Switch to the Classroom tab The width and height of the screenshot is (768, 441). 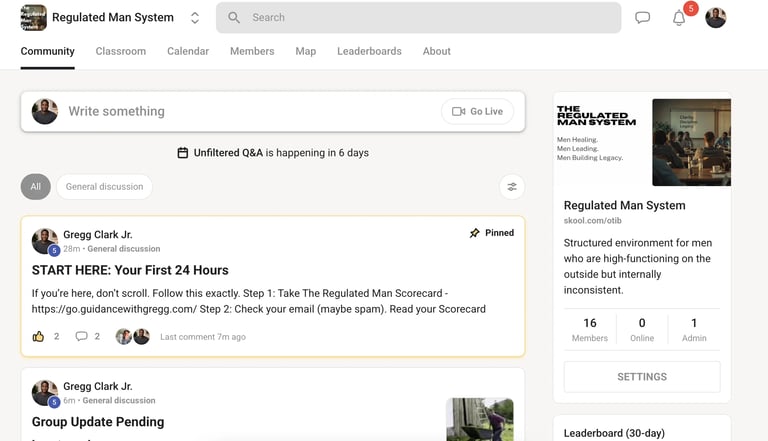point(120,51)
